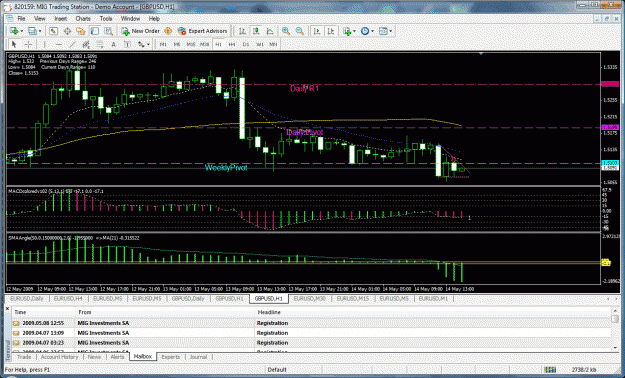This screenshot has width=625, height=378.
Task: Click the New Order button
Action: pyautogui.click(x=140, y=31)
